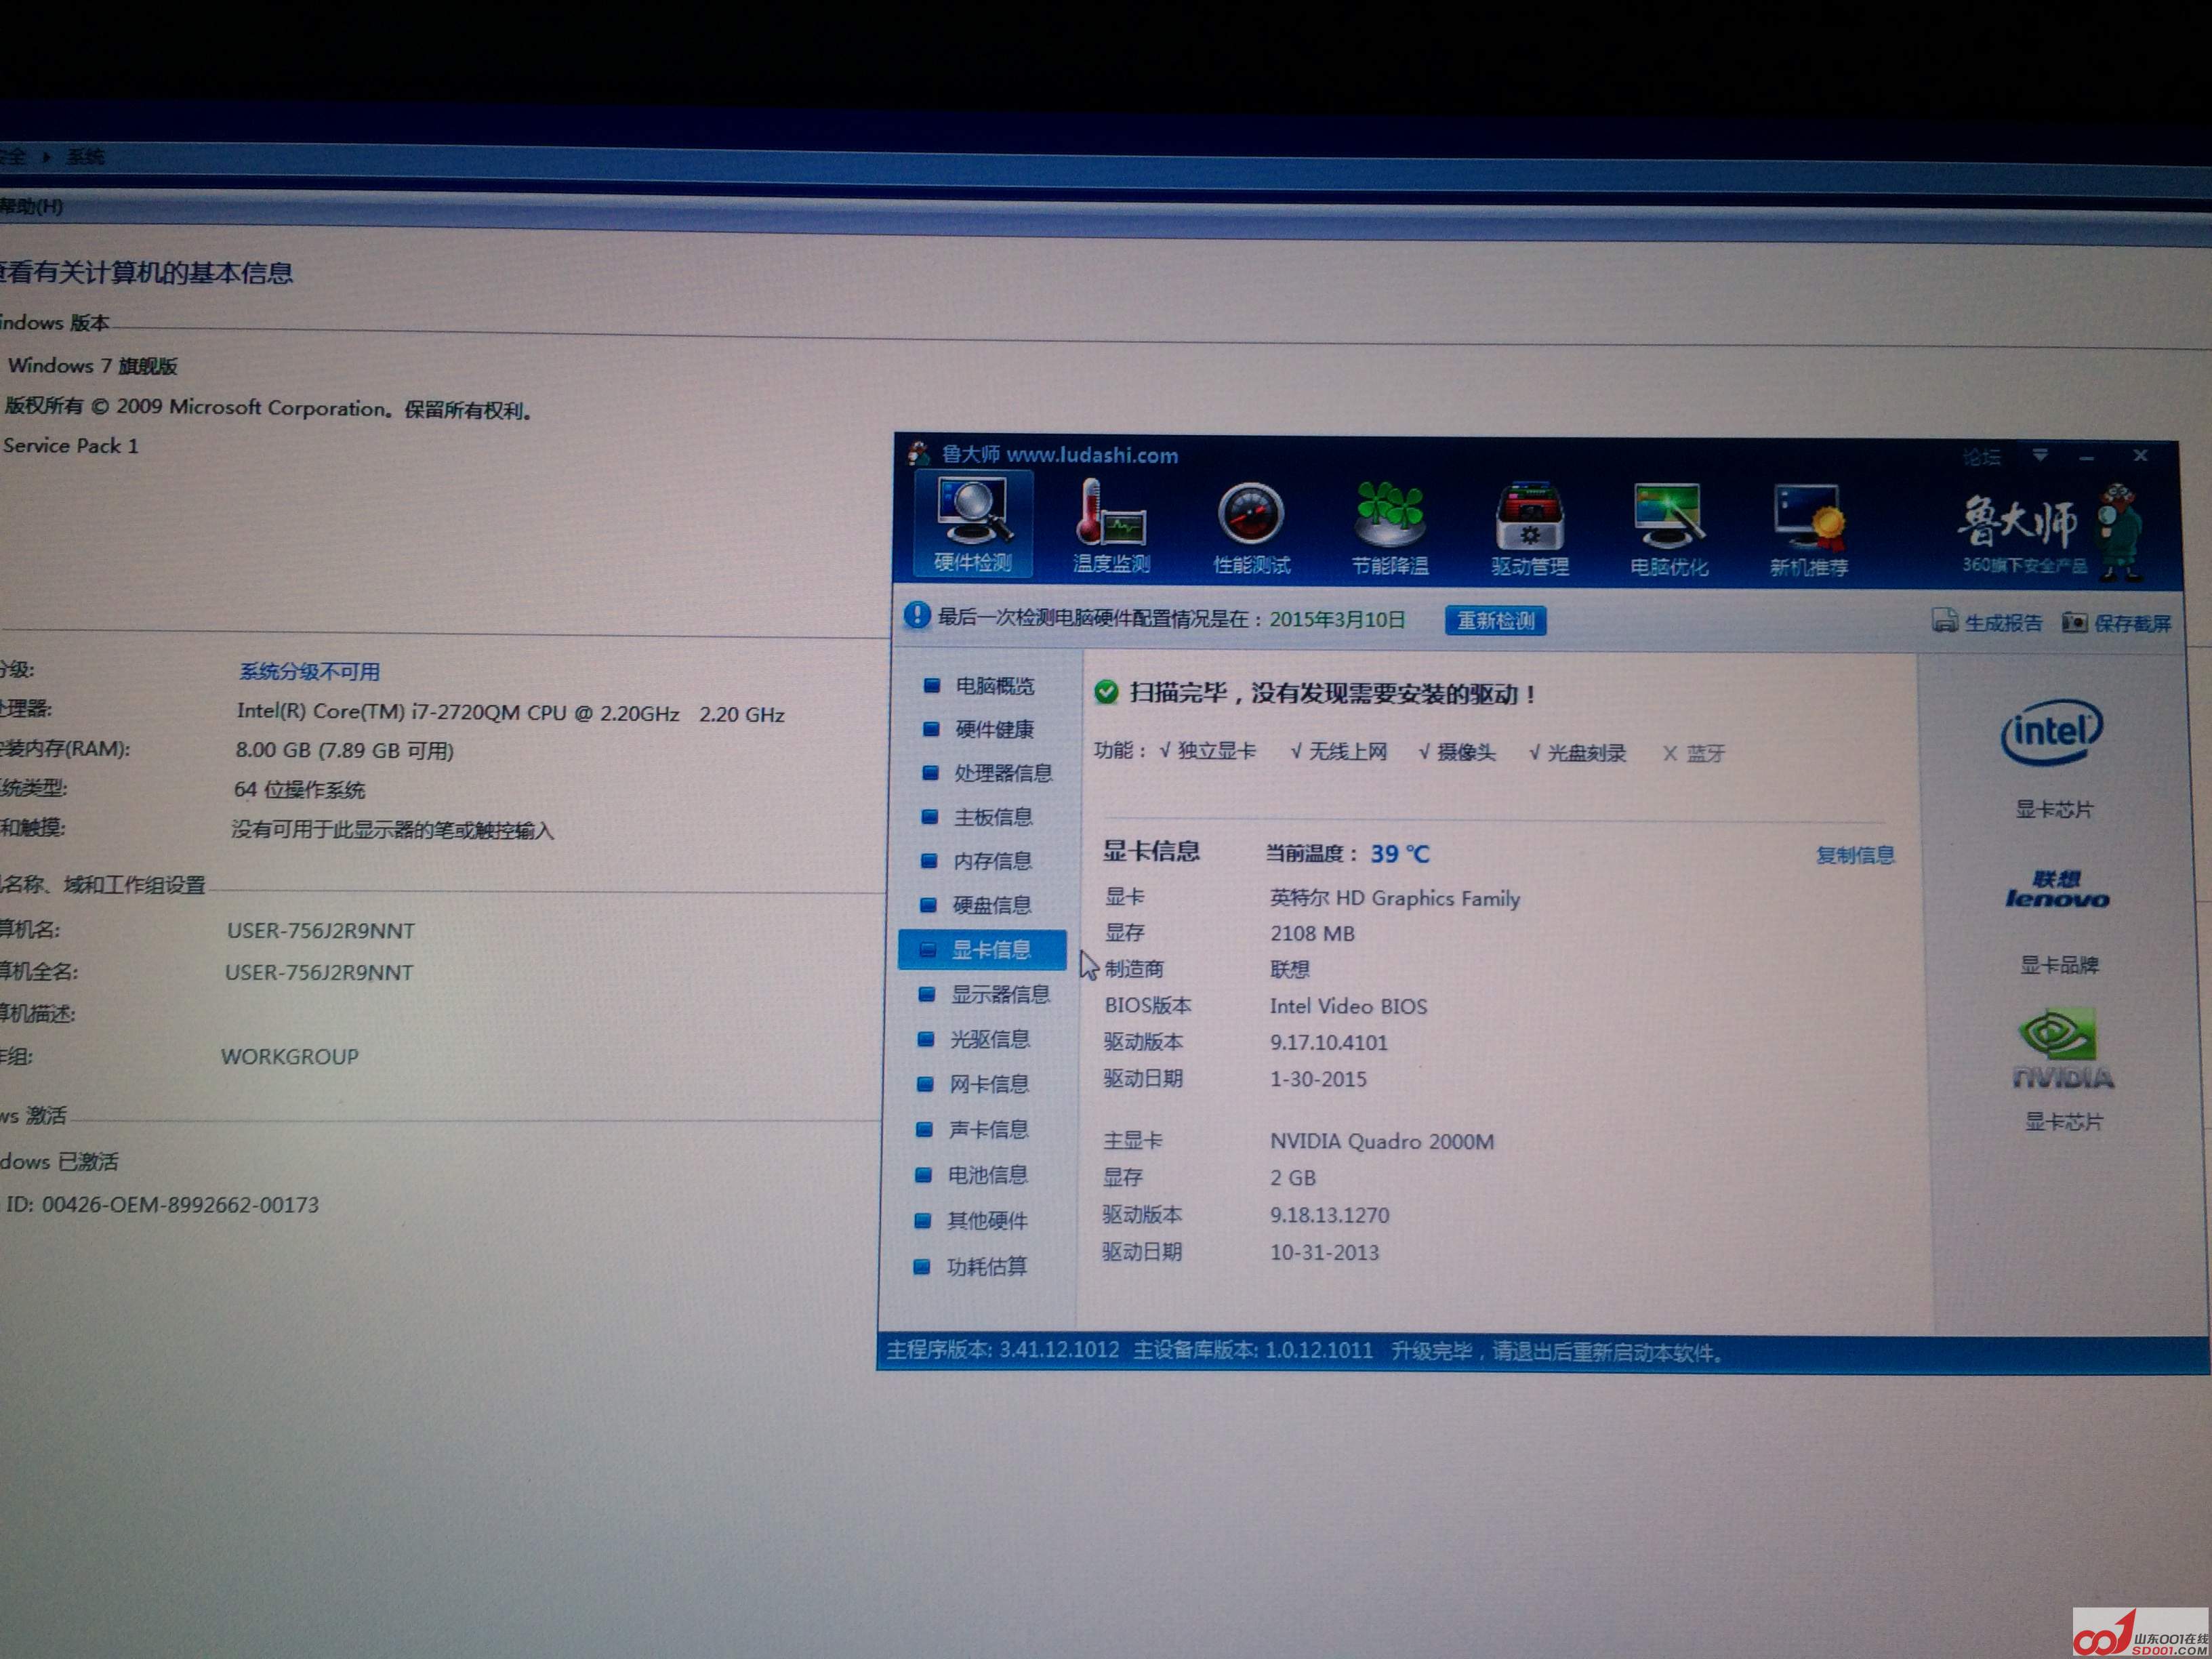Click product ID 00426-OEM-8992662-00173
This screenshot has width=2212, height=1659.
click(180, 1205)
